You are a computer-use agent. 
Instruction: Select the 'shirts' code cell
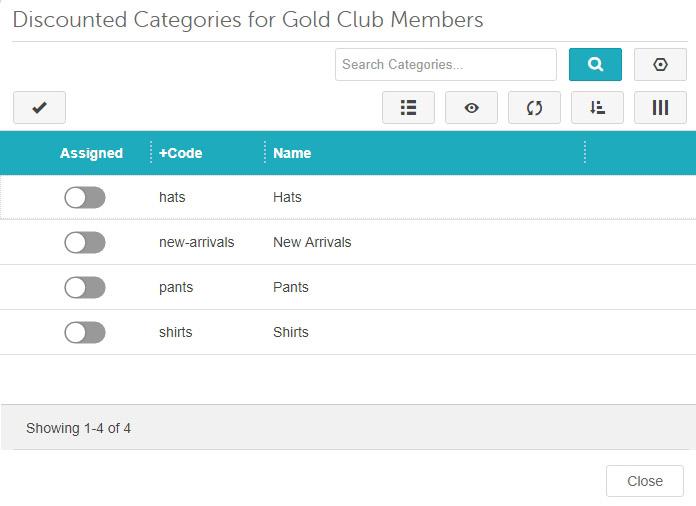[176, 332]
